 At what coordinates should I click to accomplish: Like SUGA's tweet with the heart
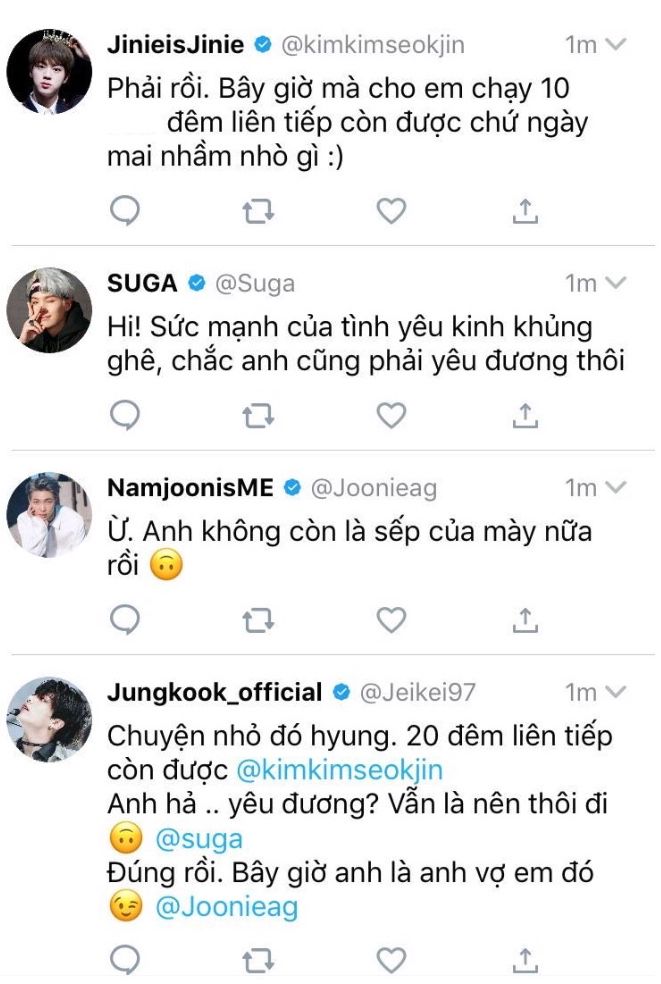click(x=391, y=414)
